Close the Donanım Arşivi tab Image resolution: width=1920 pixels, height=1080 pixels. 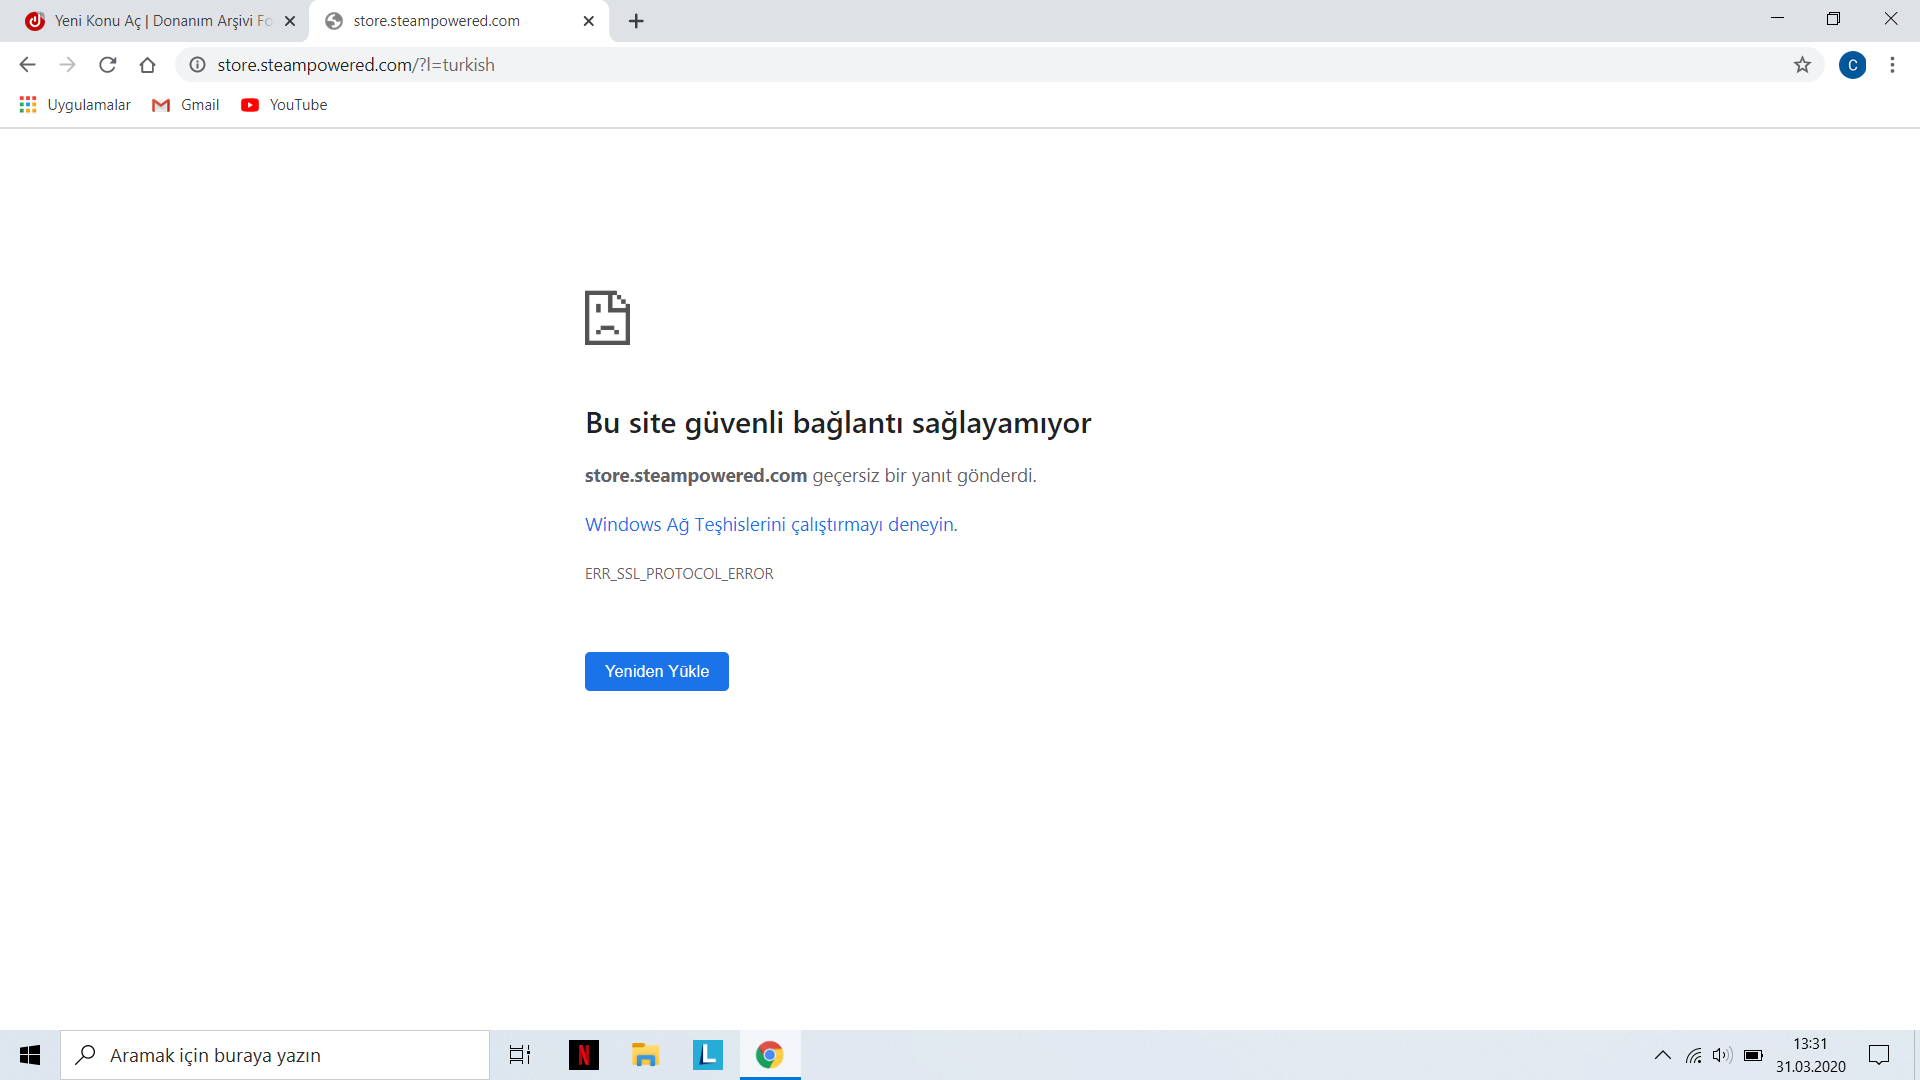tap(290, 21)
